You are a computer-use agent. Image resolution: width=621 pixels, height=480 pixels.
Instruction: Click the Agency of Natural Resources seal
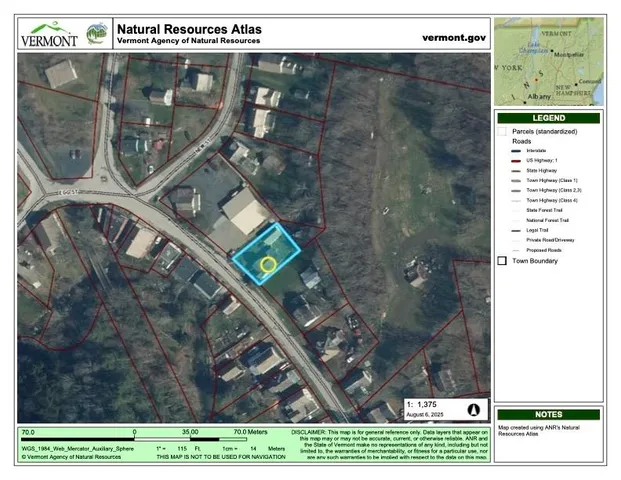pos(96,33)
